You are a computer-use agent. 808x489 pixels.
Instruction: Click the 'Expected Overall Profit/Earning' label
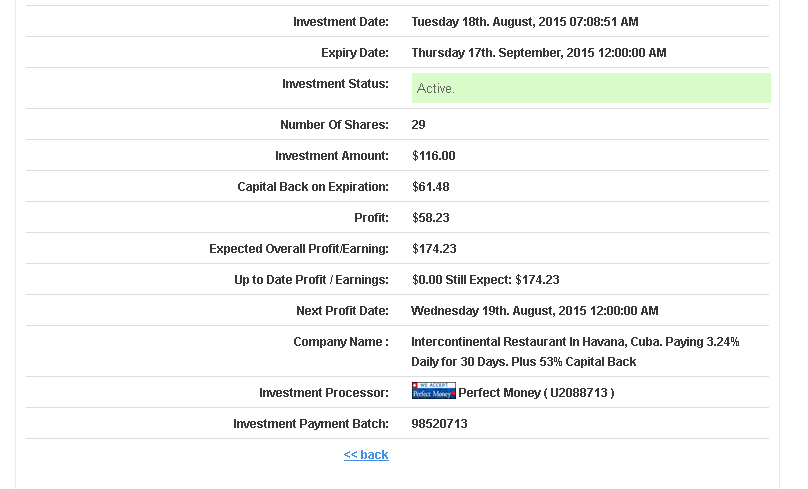pos(299,249)
